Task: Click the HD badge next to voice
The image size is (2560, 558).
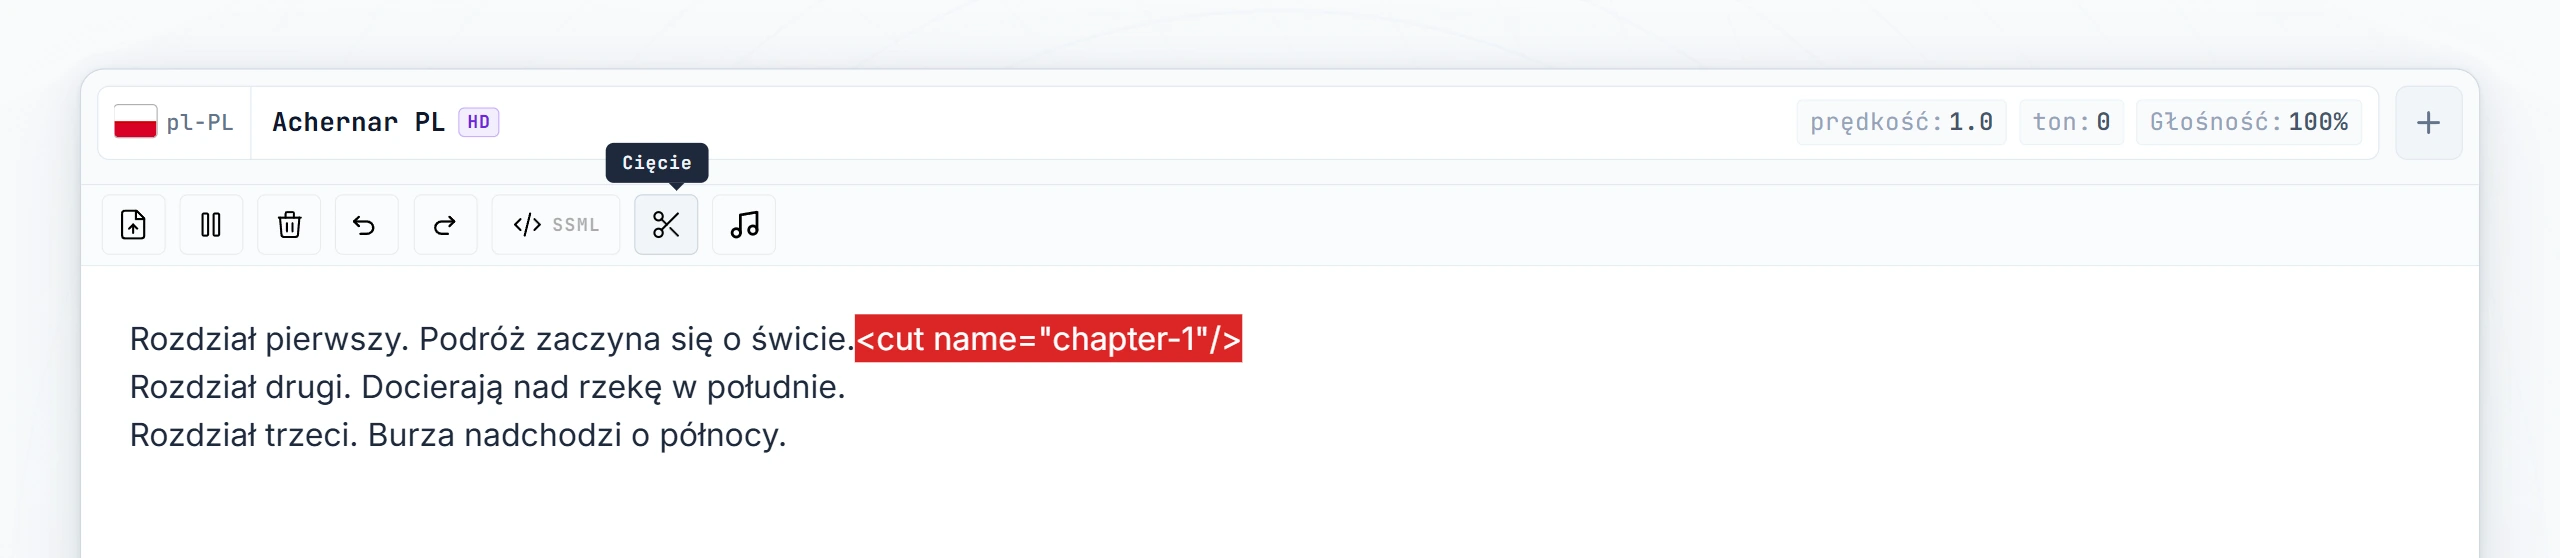Action: point(479,122)
